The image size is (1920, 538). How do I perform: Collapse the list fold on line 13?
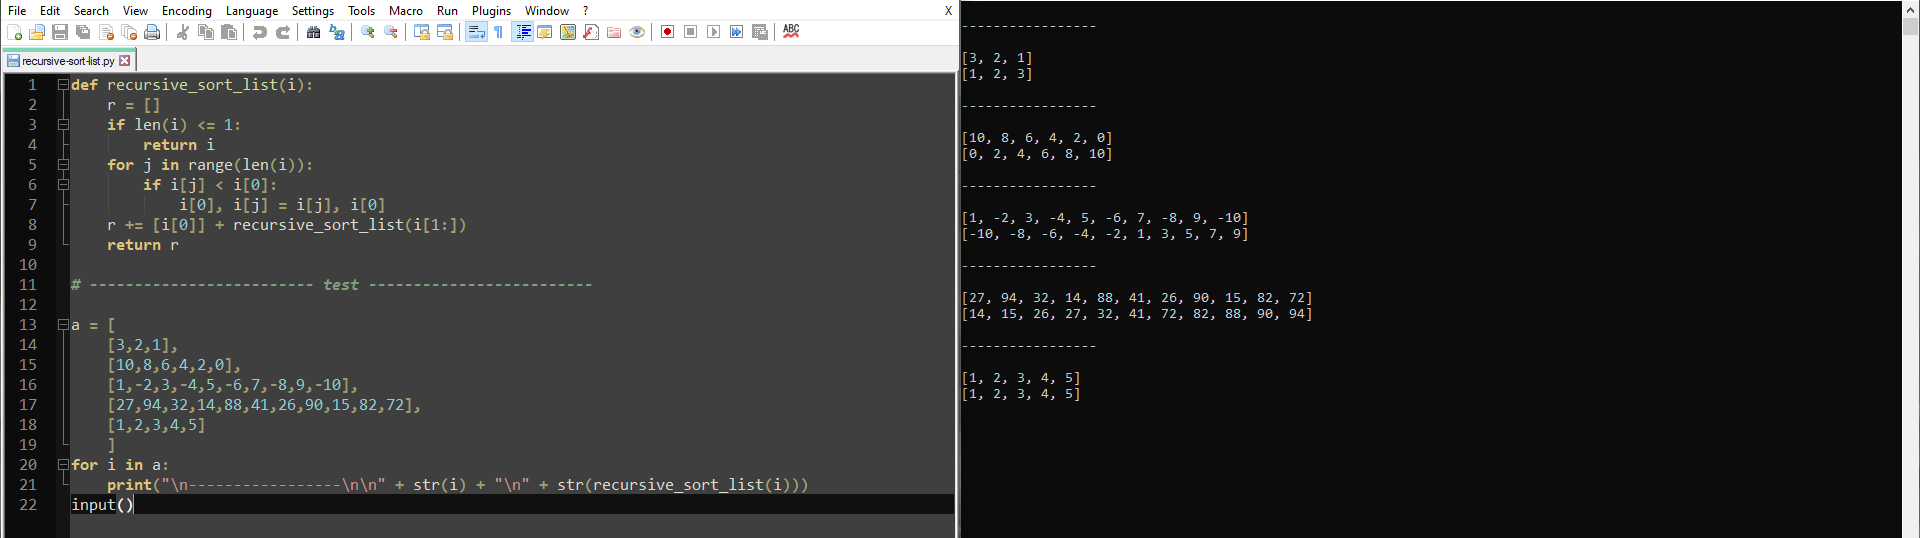pyautogui.click(x=63, y=325)
